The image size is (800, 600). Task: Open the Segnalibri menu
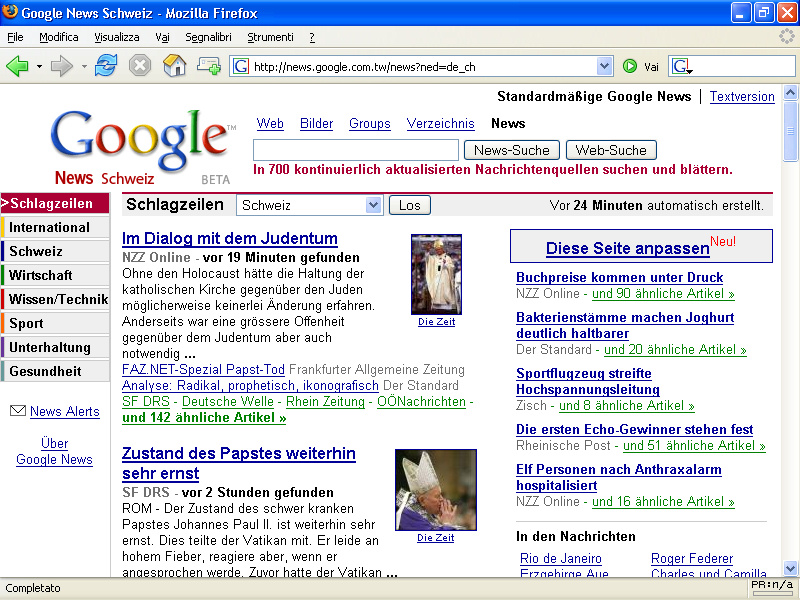(x=208, y=37)
